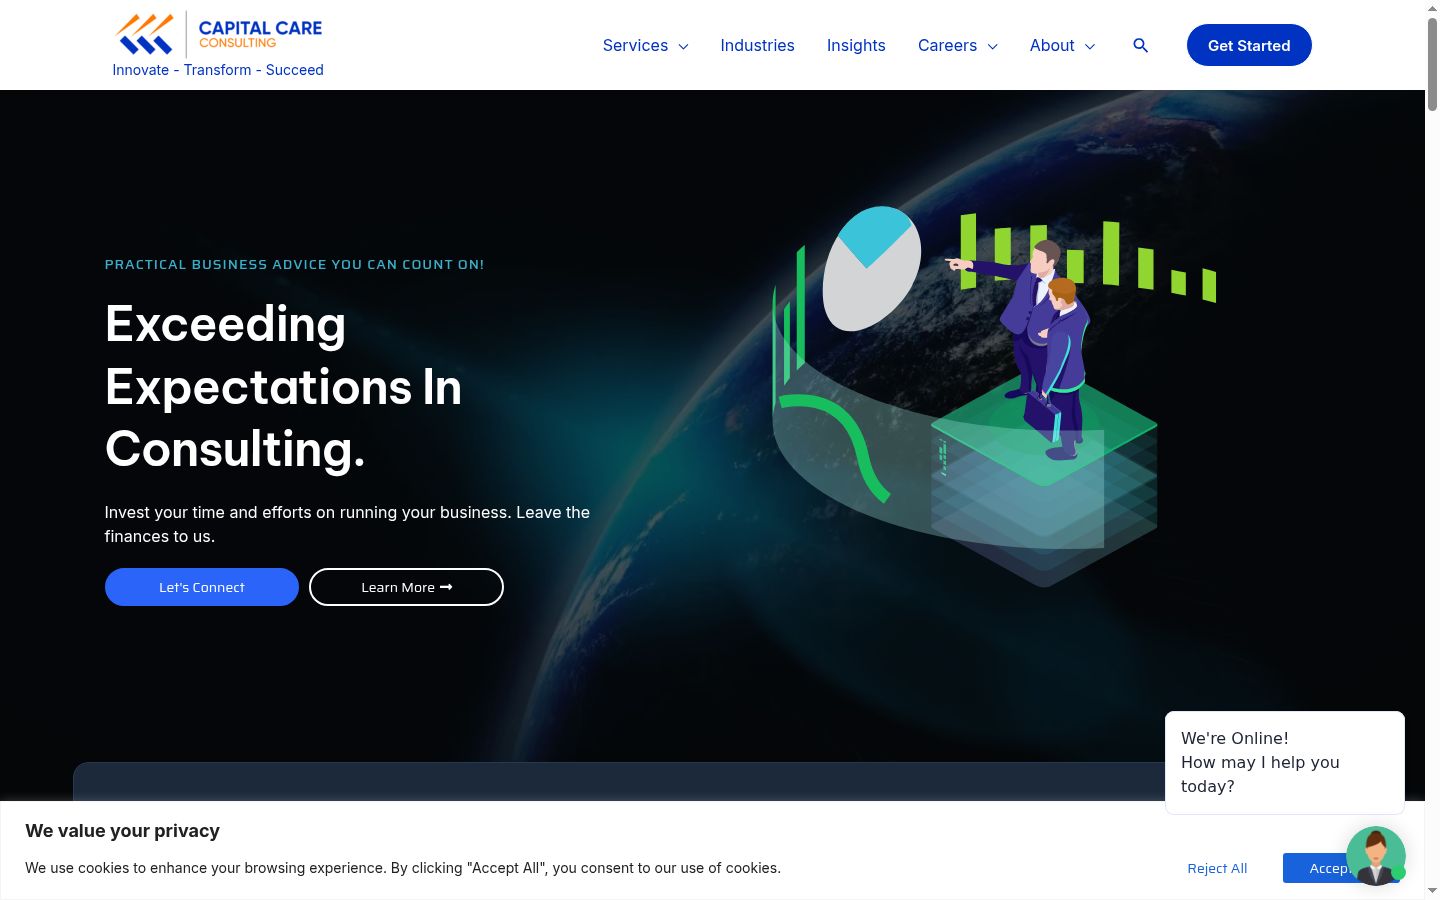This screenshot has height=900, width=1440.
Task: Open the Services menu item
Action: tap(635, 45)
